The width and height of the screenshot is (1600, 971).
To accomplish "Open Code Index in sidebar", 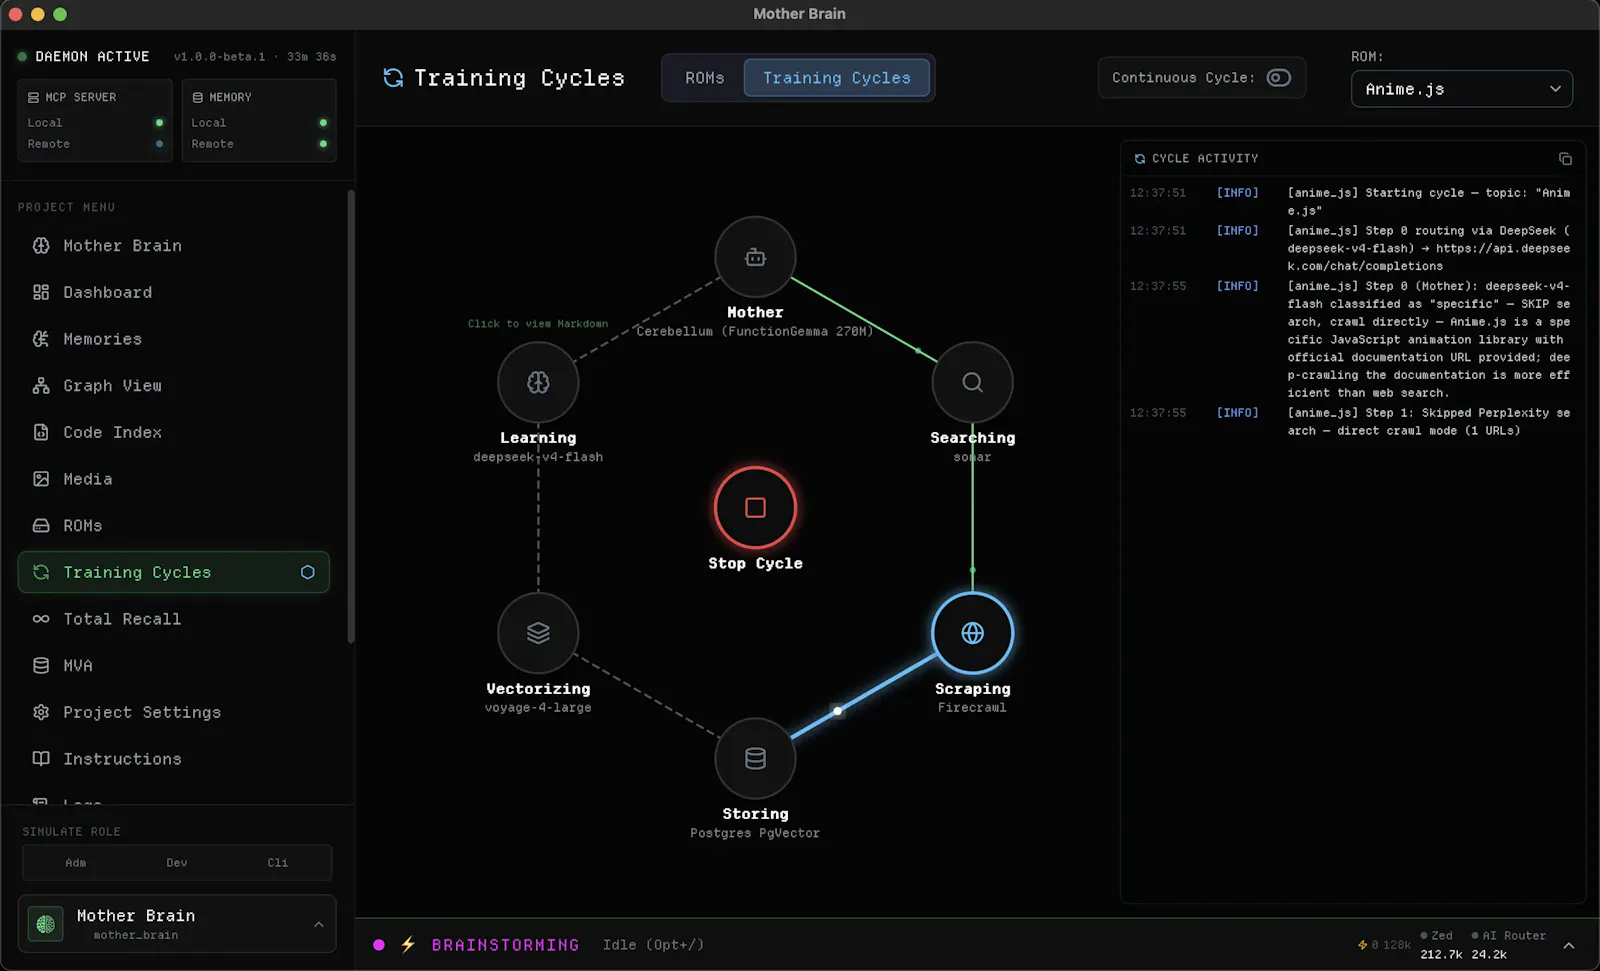I will pyautogui.click(x=174, y=432).
